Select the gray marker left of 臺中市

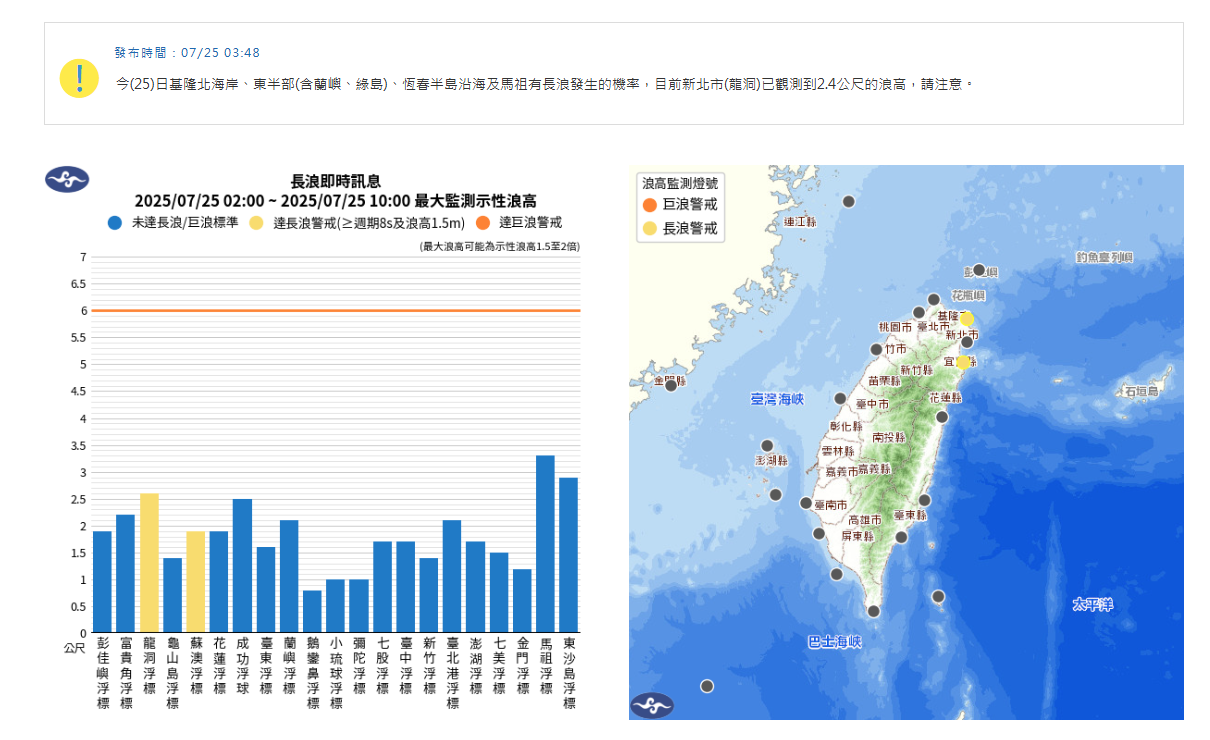tap(840, 398)
